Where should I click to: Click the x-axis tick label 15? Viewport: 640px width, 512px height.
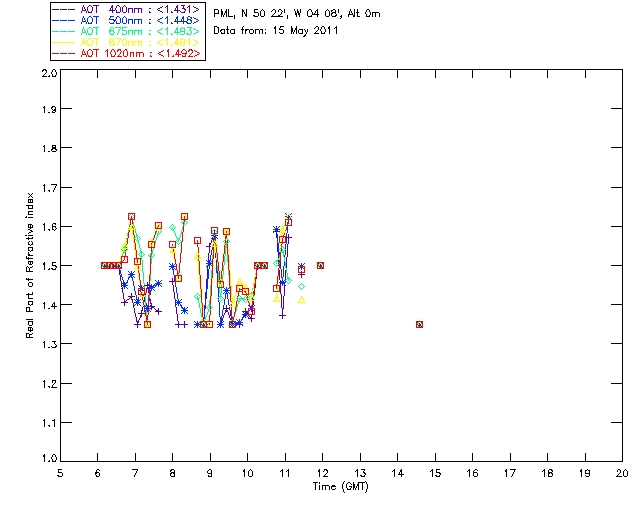coord(435,473)
